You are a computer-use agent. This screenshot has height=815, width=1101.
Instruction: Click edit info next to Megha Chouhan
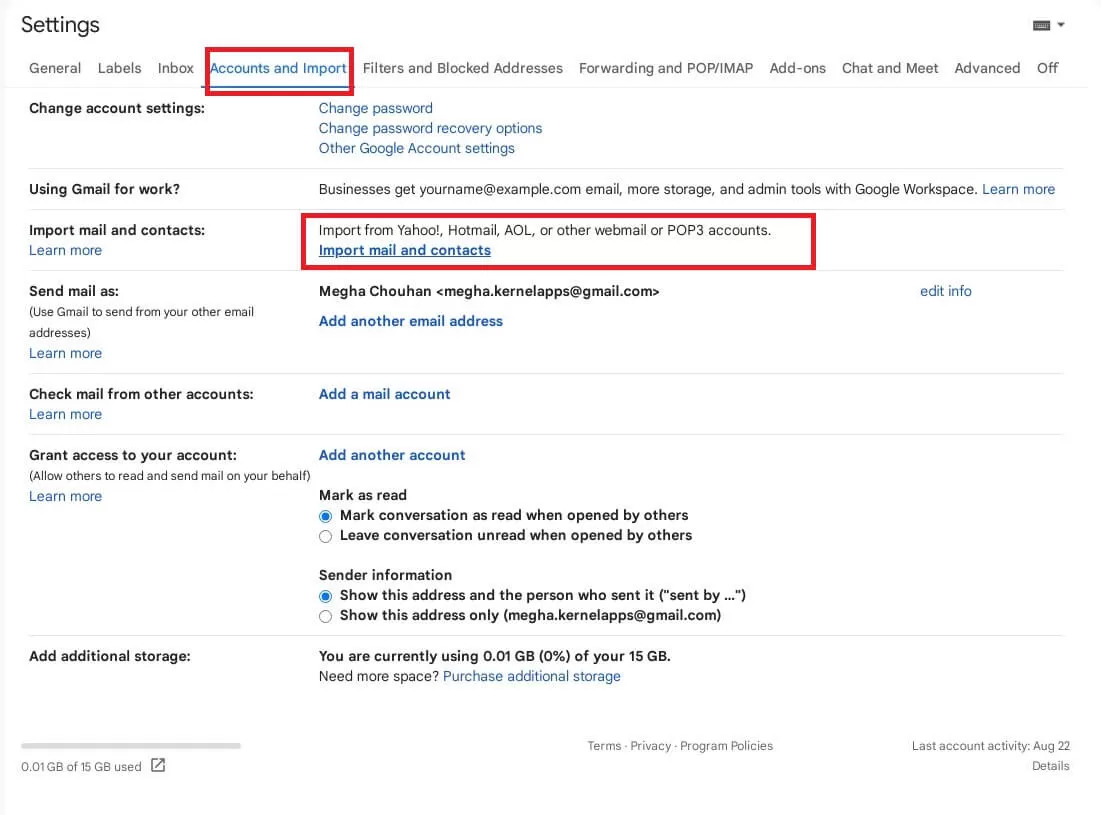click(x=945, y=291)
